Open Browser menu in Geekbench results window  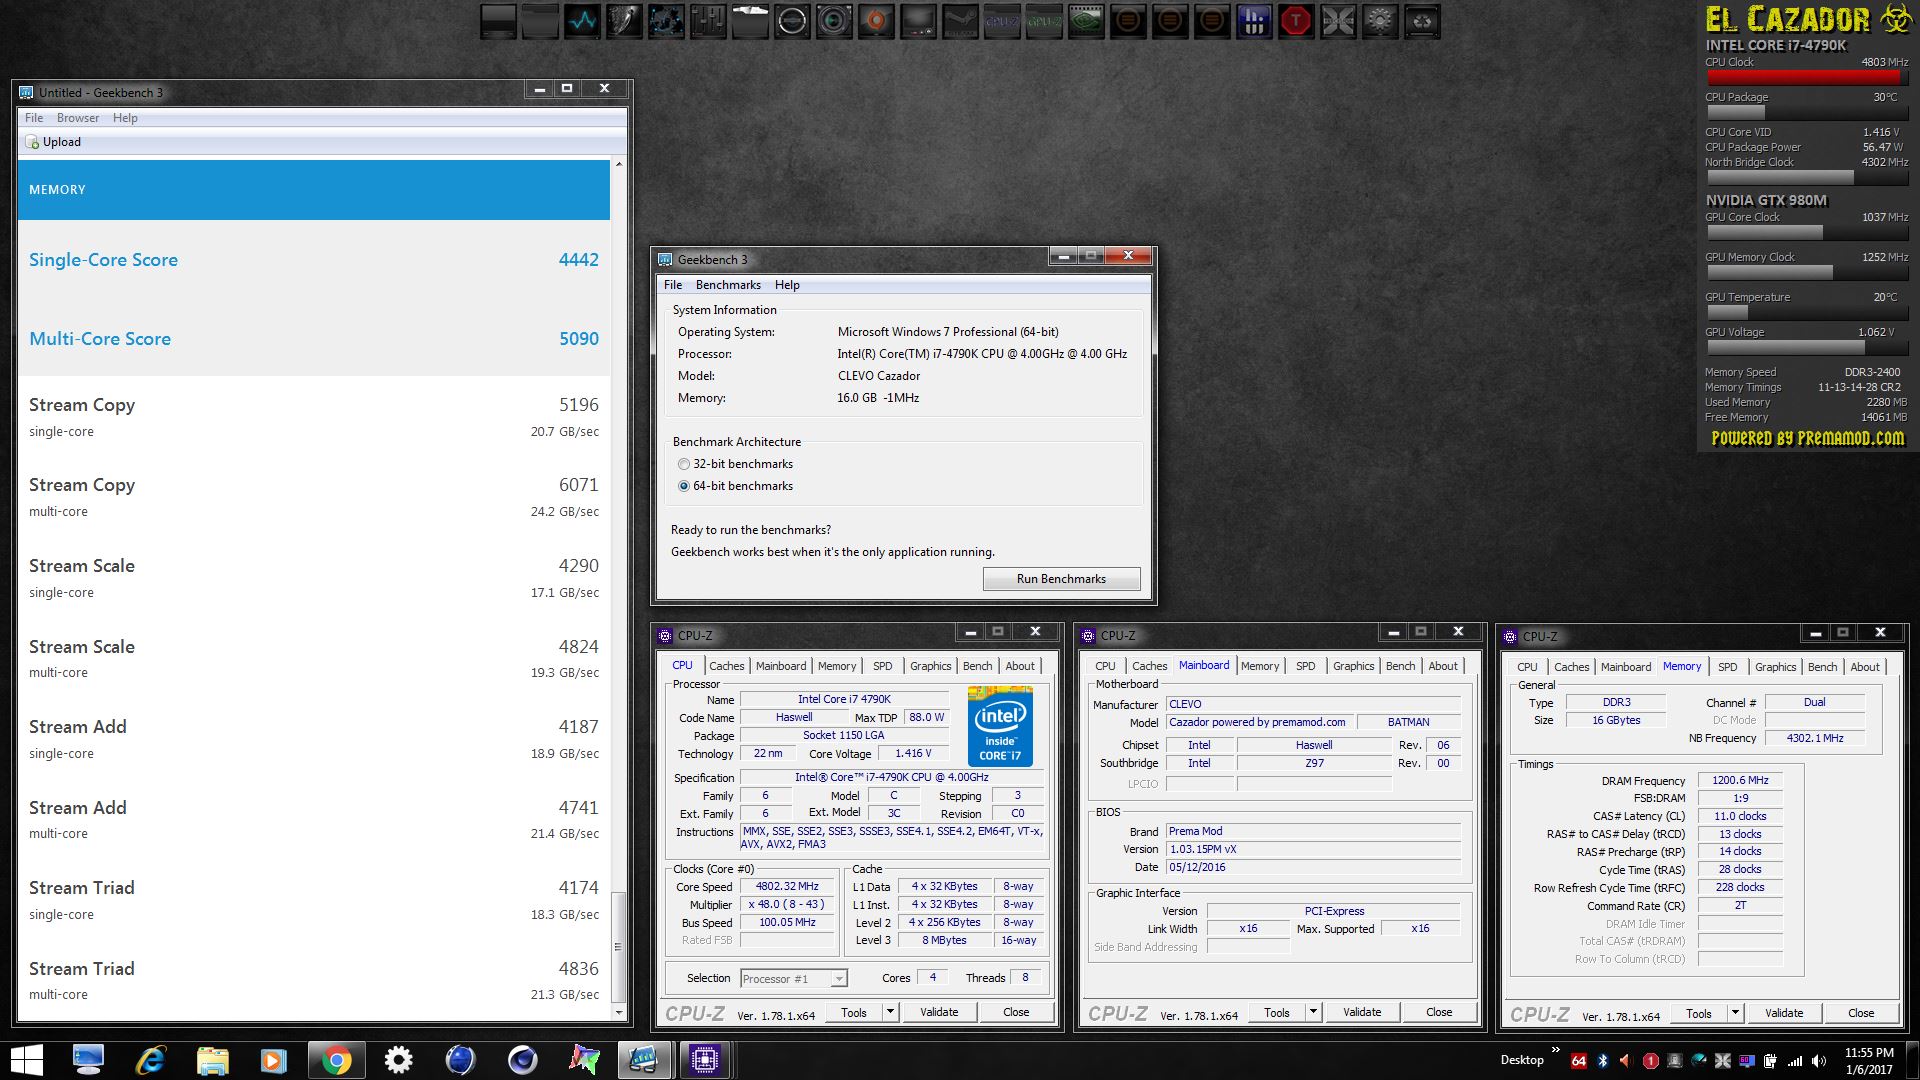pos(78,118)
